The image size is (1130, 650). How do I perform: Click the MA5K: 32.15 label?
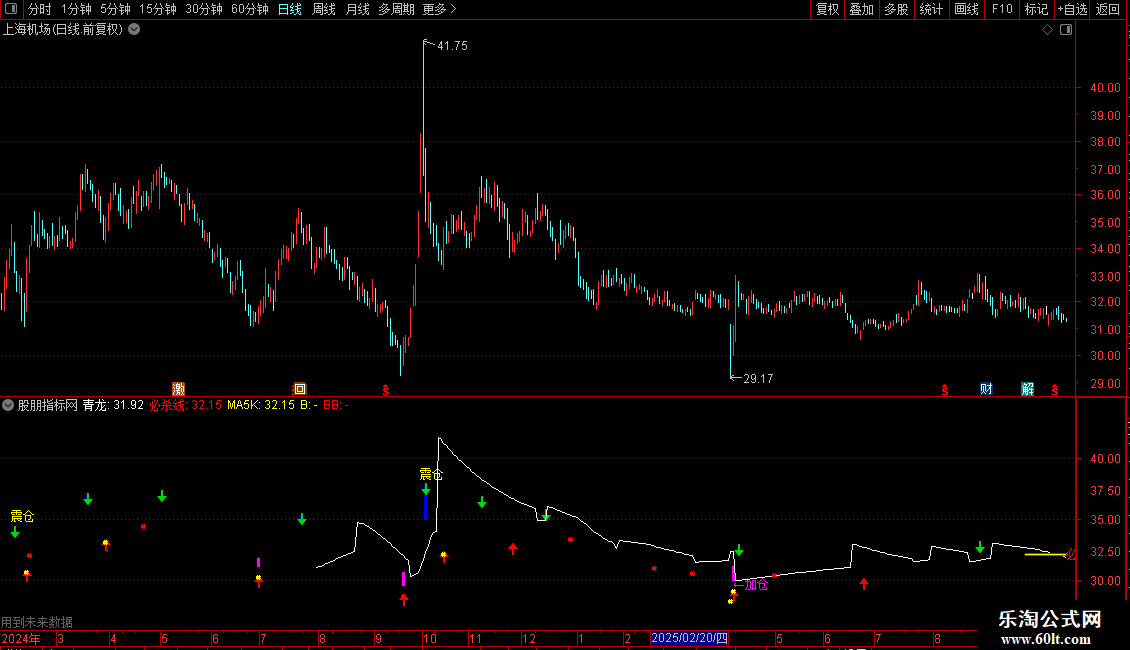point(261,405)
